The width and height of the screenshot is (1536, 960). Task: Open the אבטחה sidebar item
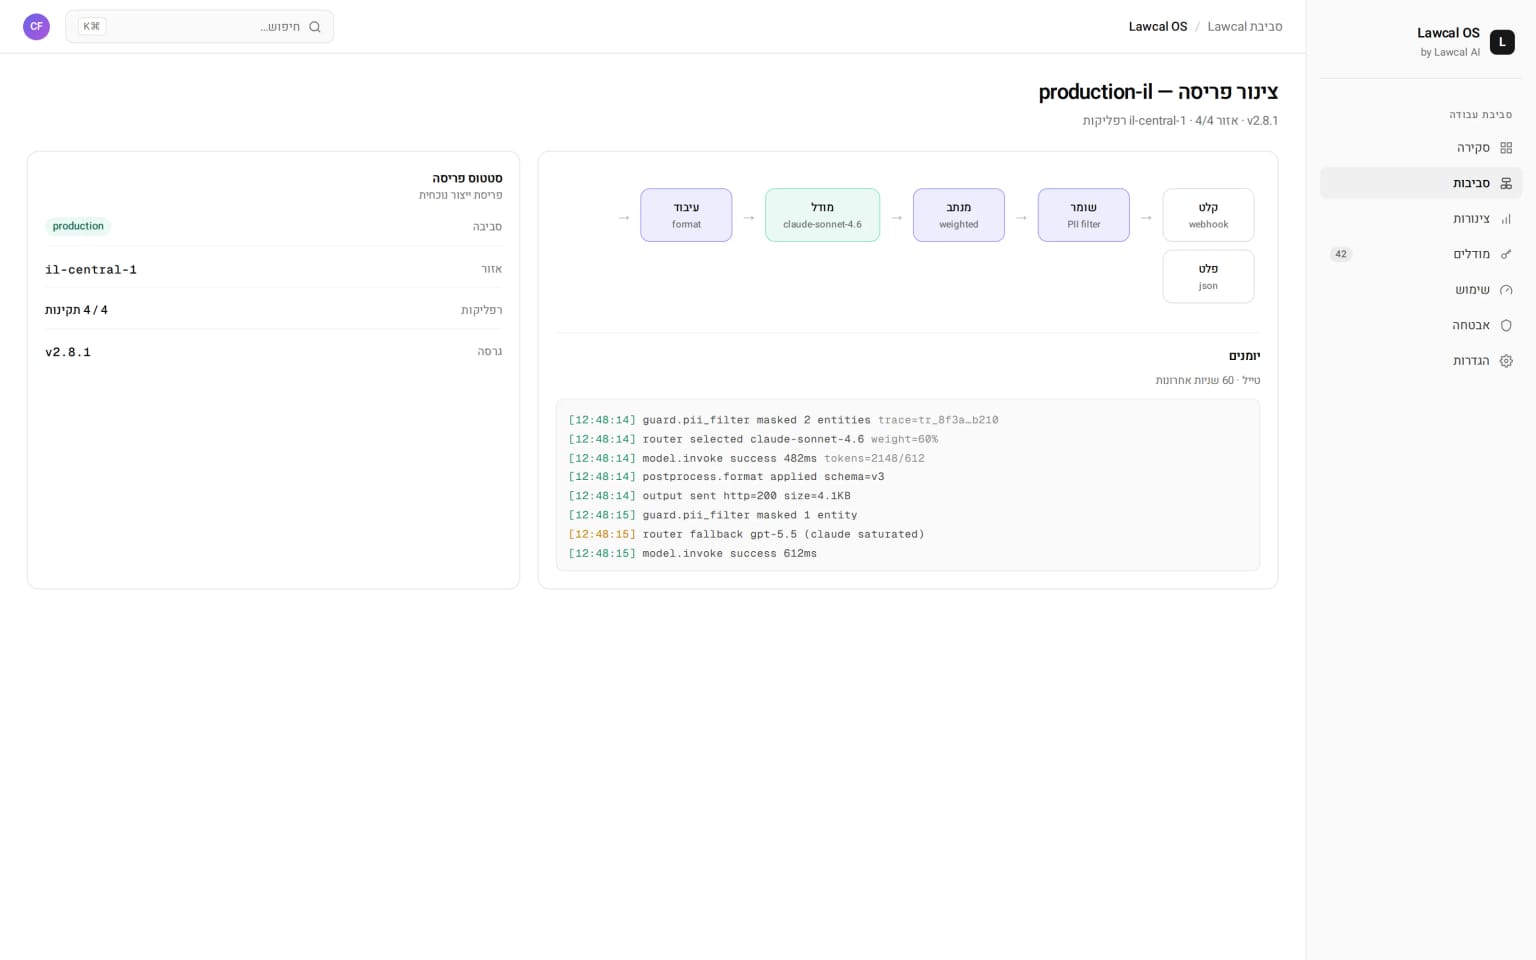coord(1421,325)
